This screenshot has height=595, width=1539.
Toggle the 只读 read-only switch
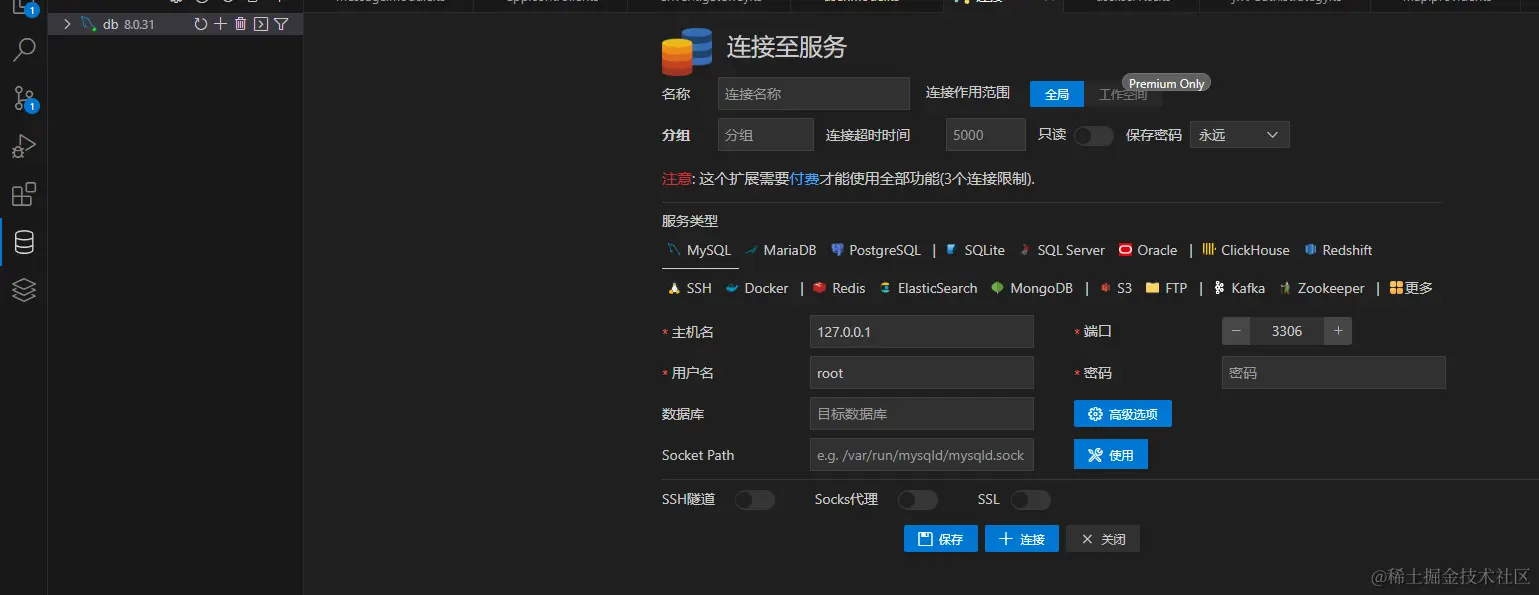coord(1094,136)
